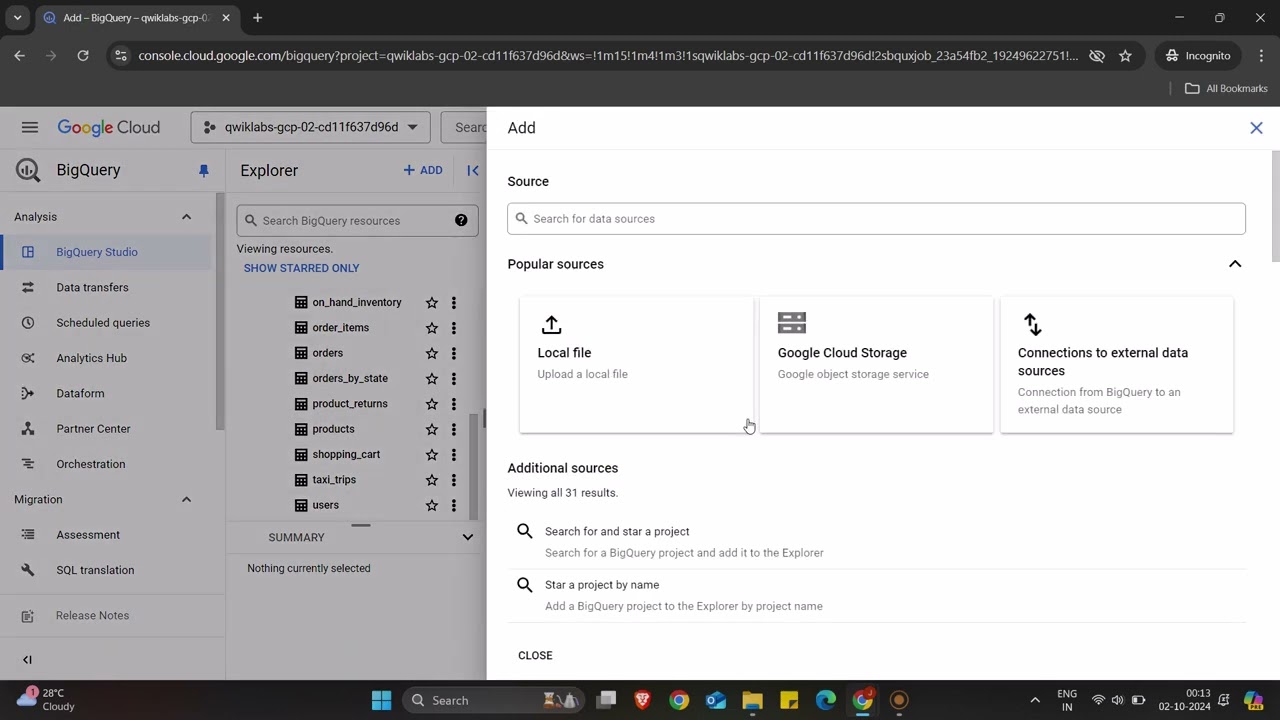Open the Google Cloud navigation hamburger menu
The height and width of the screenshot is (720, 1280).
click(29, 127)
